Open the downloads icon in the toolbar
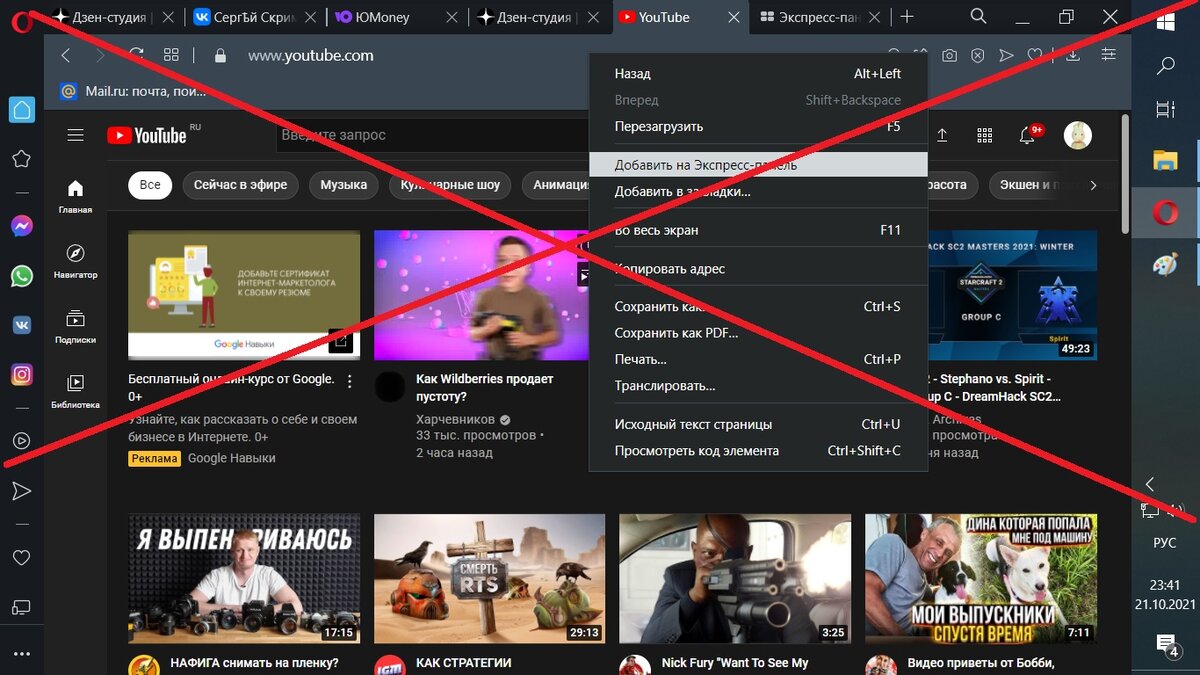This screenshot has height=675, width=1200. point(1073,56)
